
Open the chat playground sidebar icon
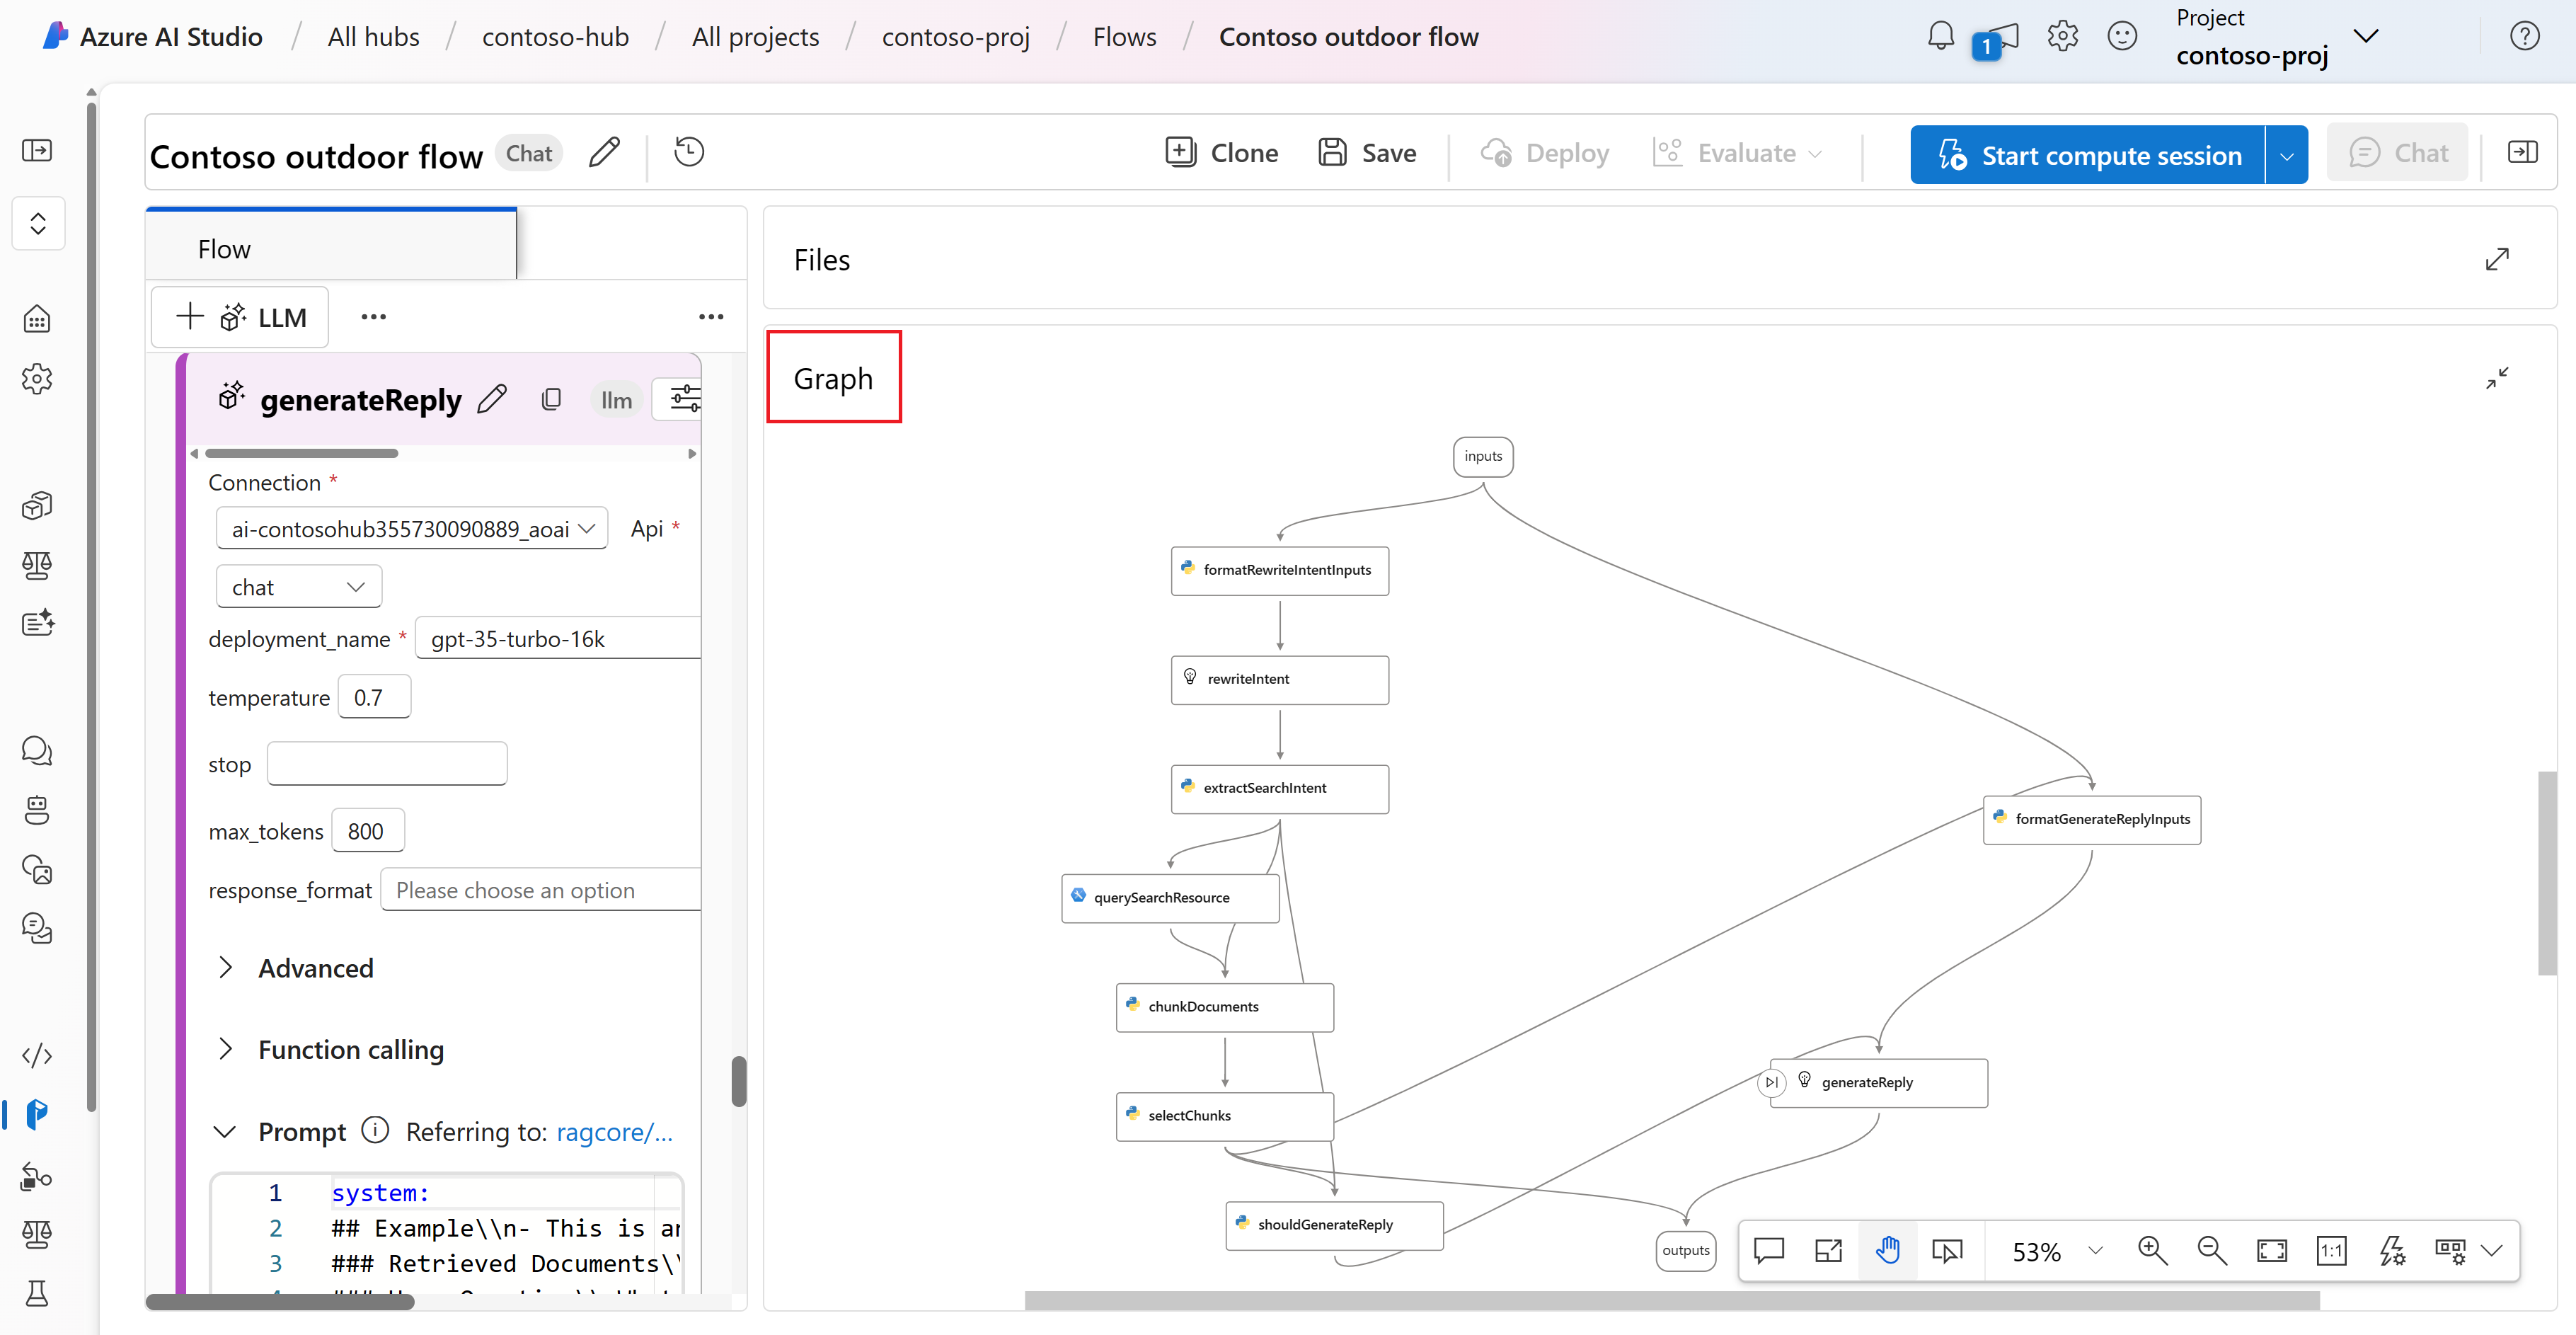[37, 750]
